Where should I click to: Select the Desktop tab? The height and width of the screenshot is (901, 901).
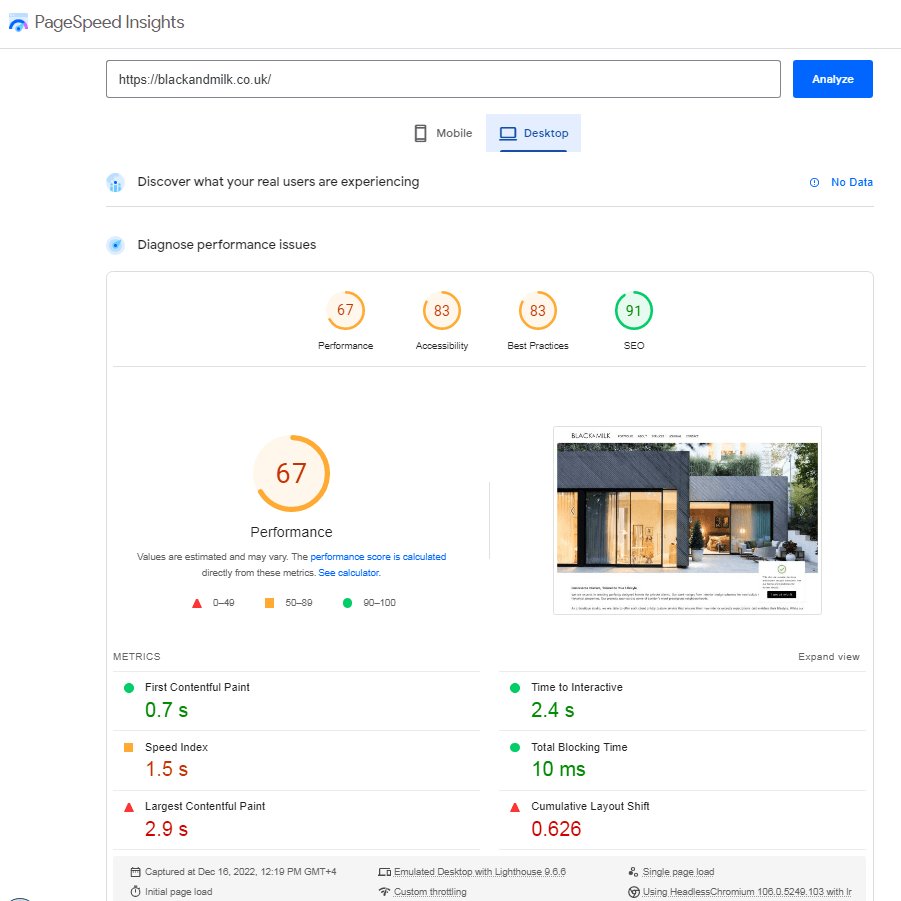[x=534, y=133]
